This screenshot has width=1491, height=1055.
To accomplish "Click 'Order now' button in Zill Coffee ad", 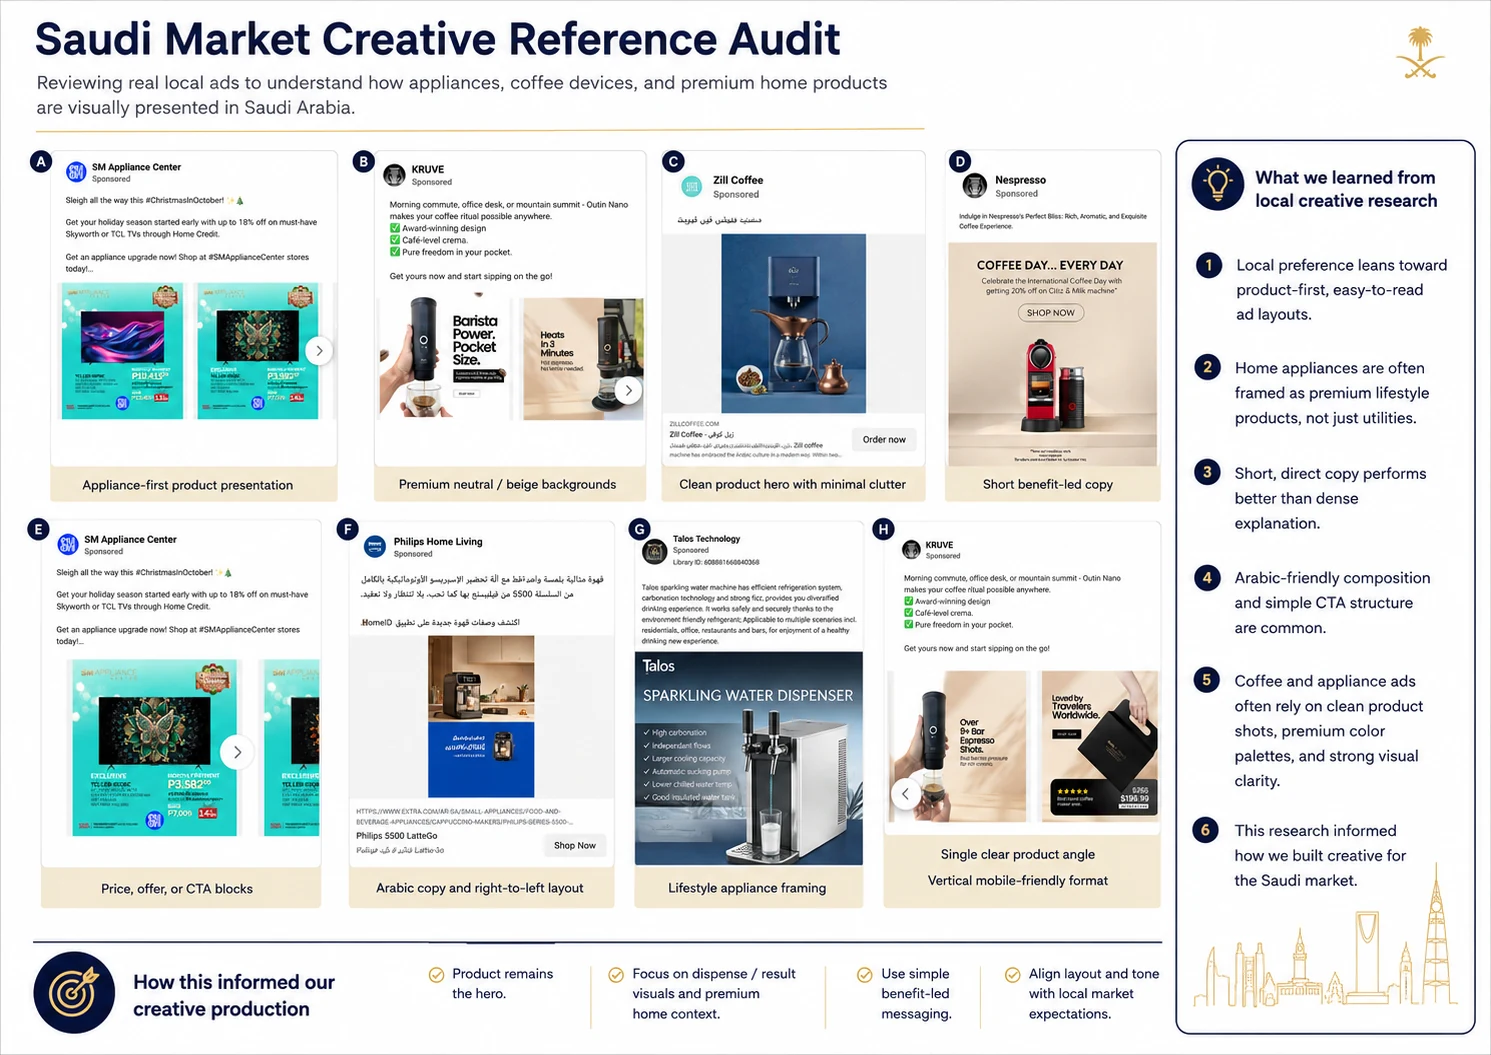I will click(884, 439).
